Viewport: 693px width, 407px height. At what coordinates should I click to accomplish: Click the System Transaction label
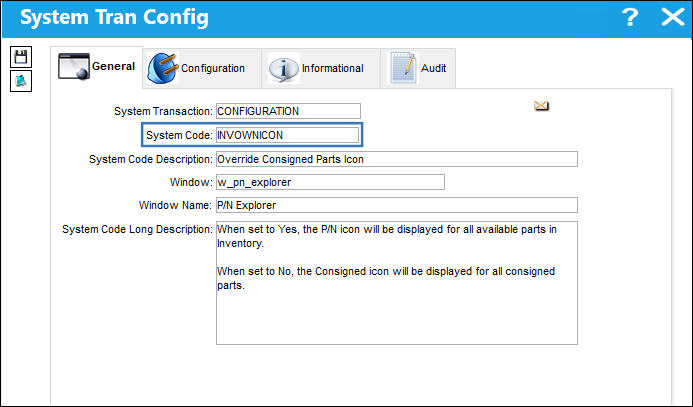(163, 111)
